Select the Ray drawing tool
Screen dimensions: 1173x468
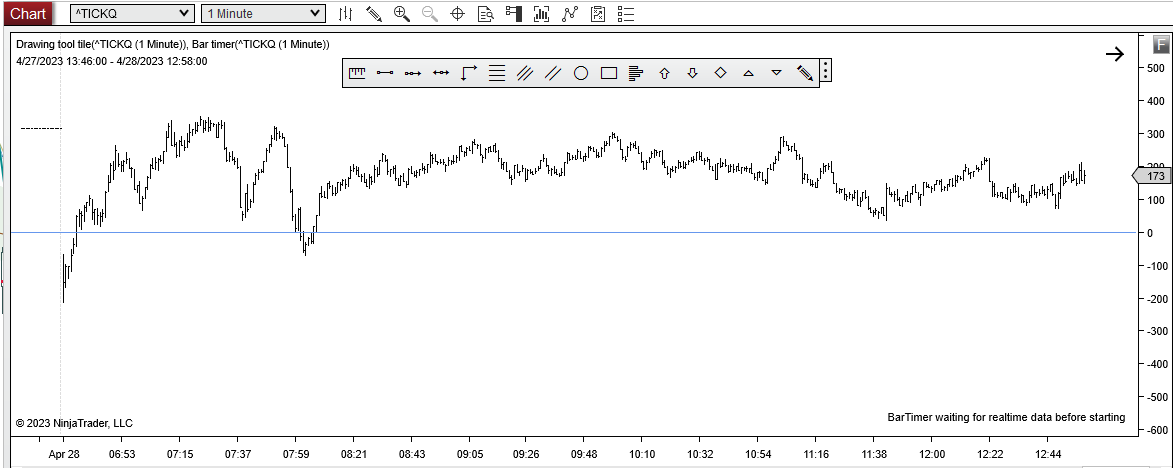tap(413, 73)
